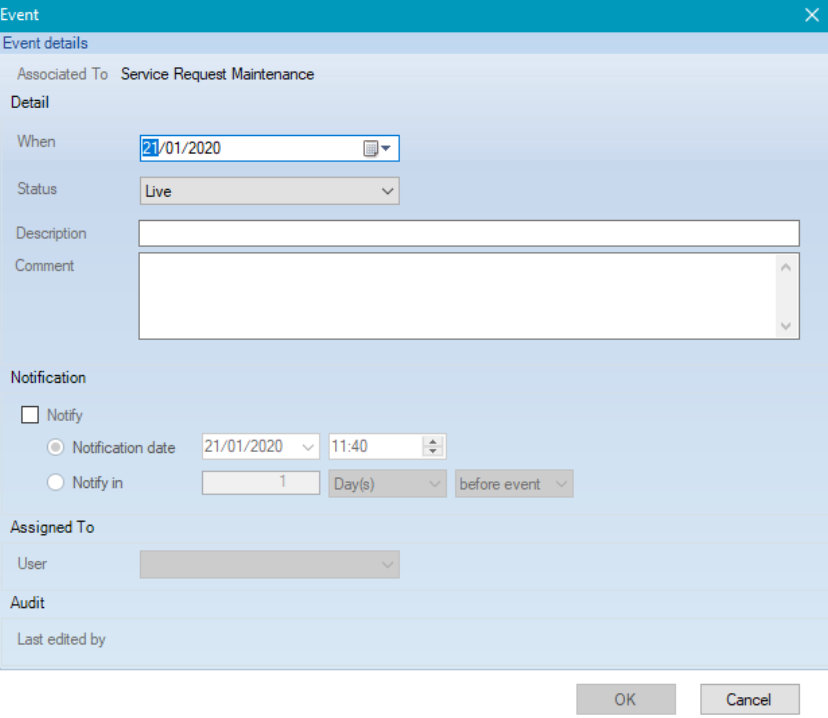828x718 pixels.
Task: Click the Notify in number field
Action: click(x=260, y=484)
